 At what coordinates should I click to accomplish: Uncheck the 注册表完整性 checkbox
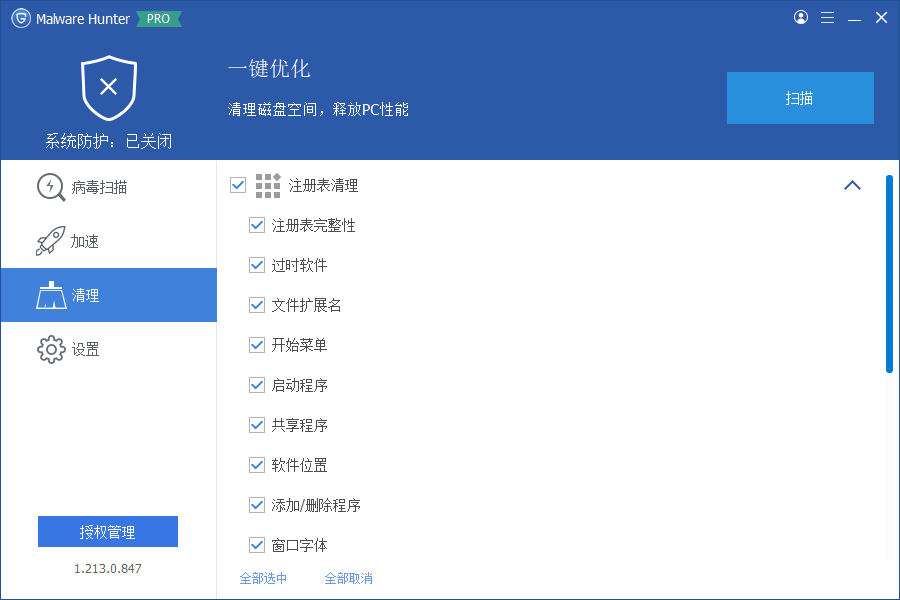tap(257, 225)
